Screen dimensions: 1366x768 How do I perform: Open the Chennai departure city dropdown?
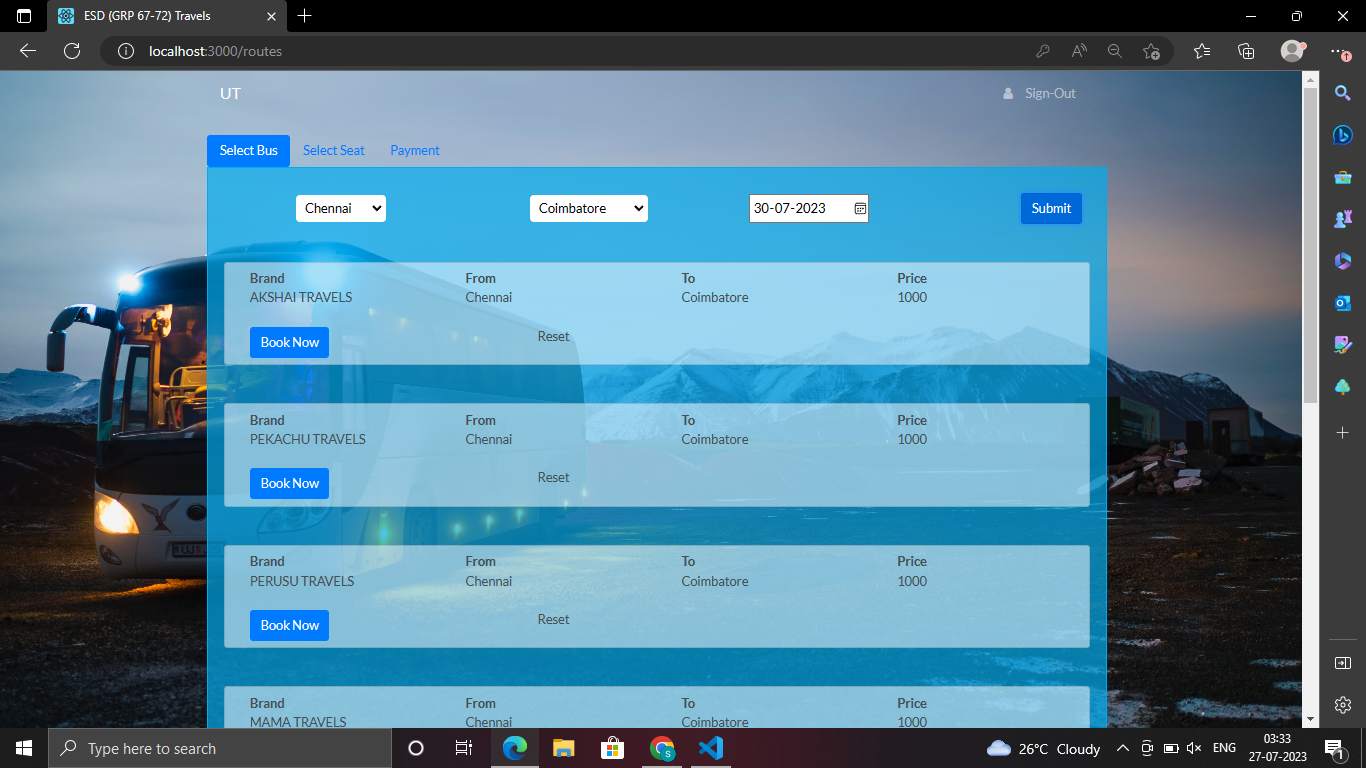[340, 208]
